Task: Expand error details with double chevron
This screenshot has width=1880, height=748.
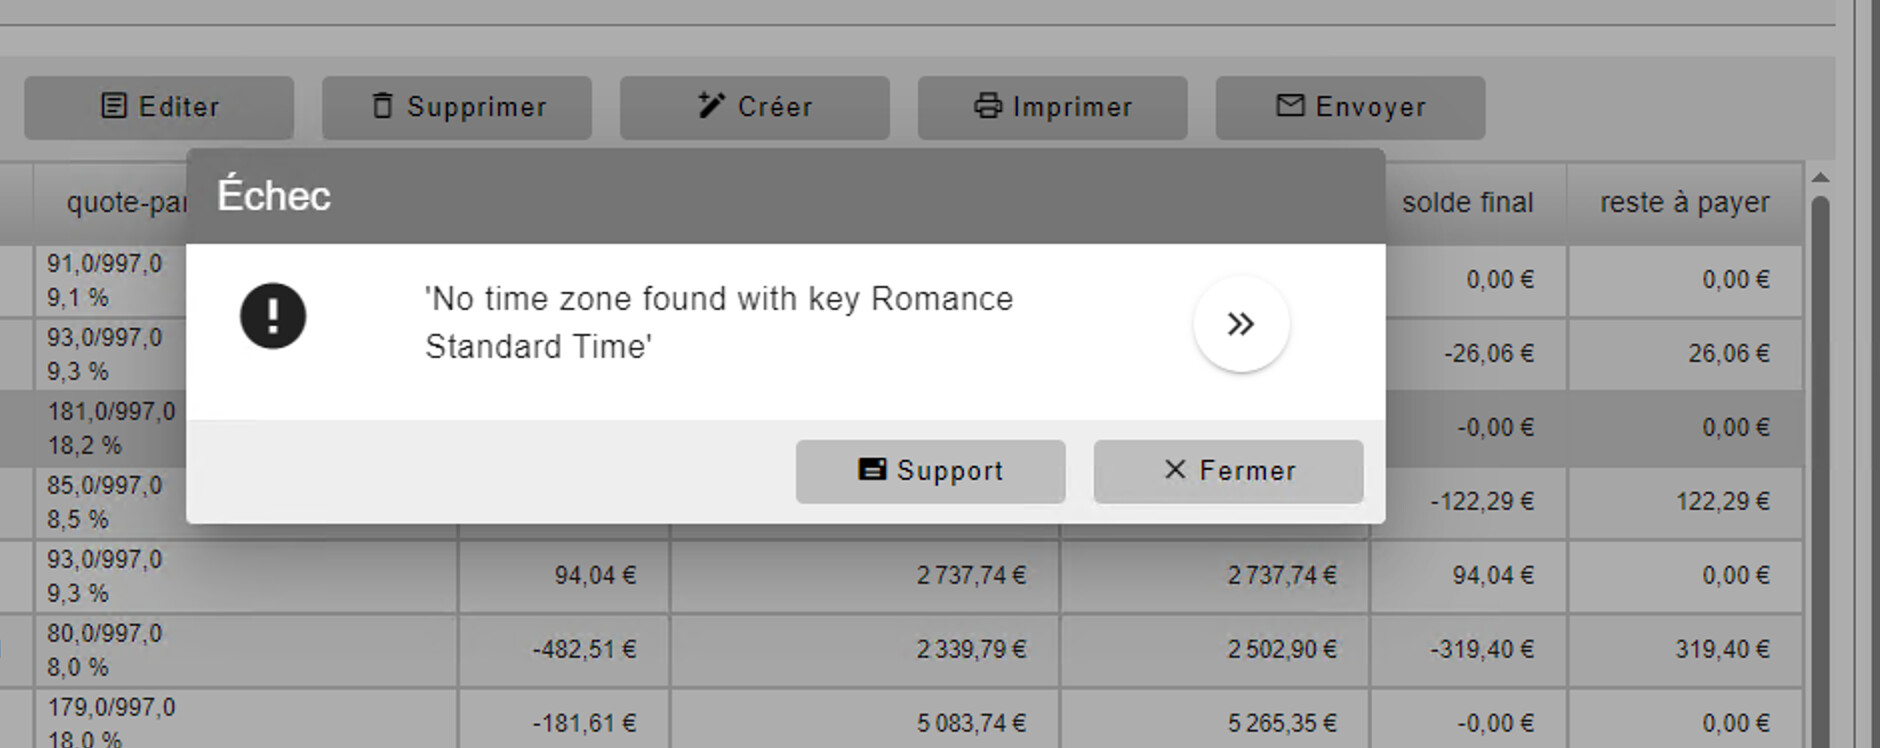Action: pos(1241,324)
